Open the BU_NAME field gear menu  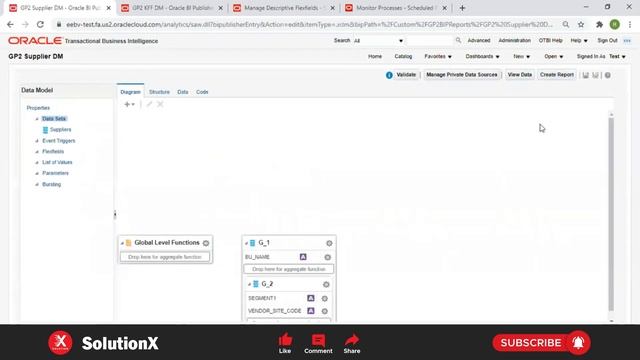327,257
